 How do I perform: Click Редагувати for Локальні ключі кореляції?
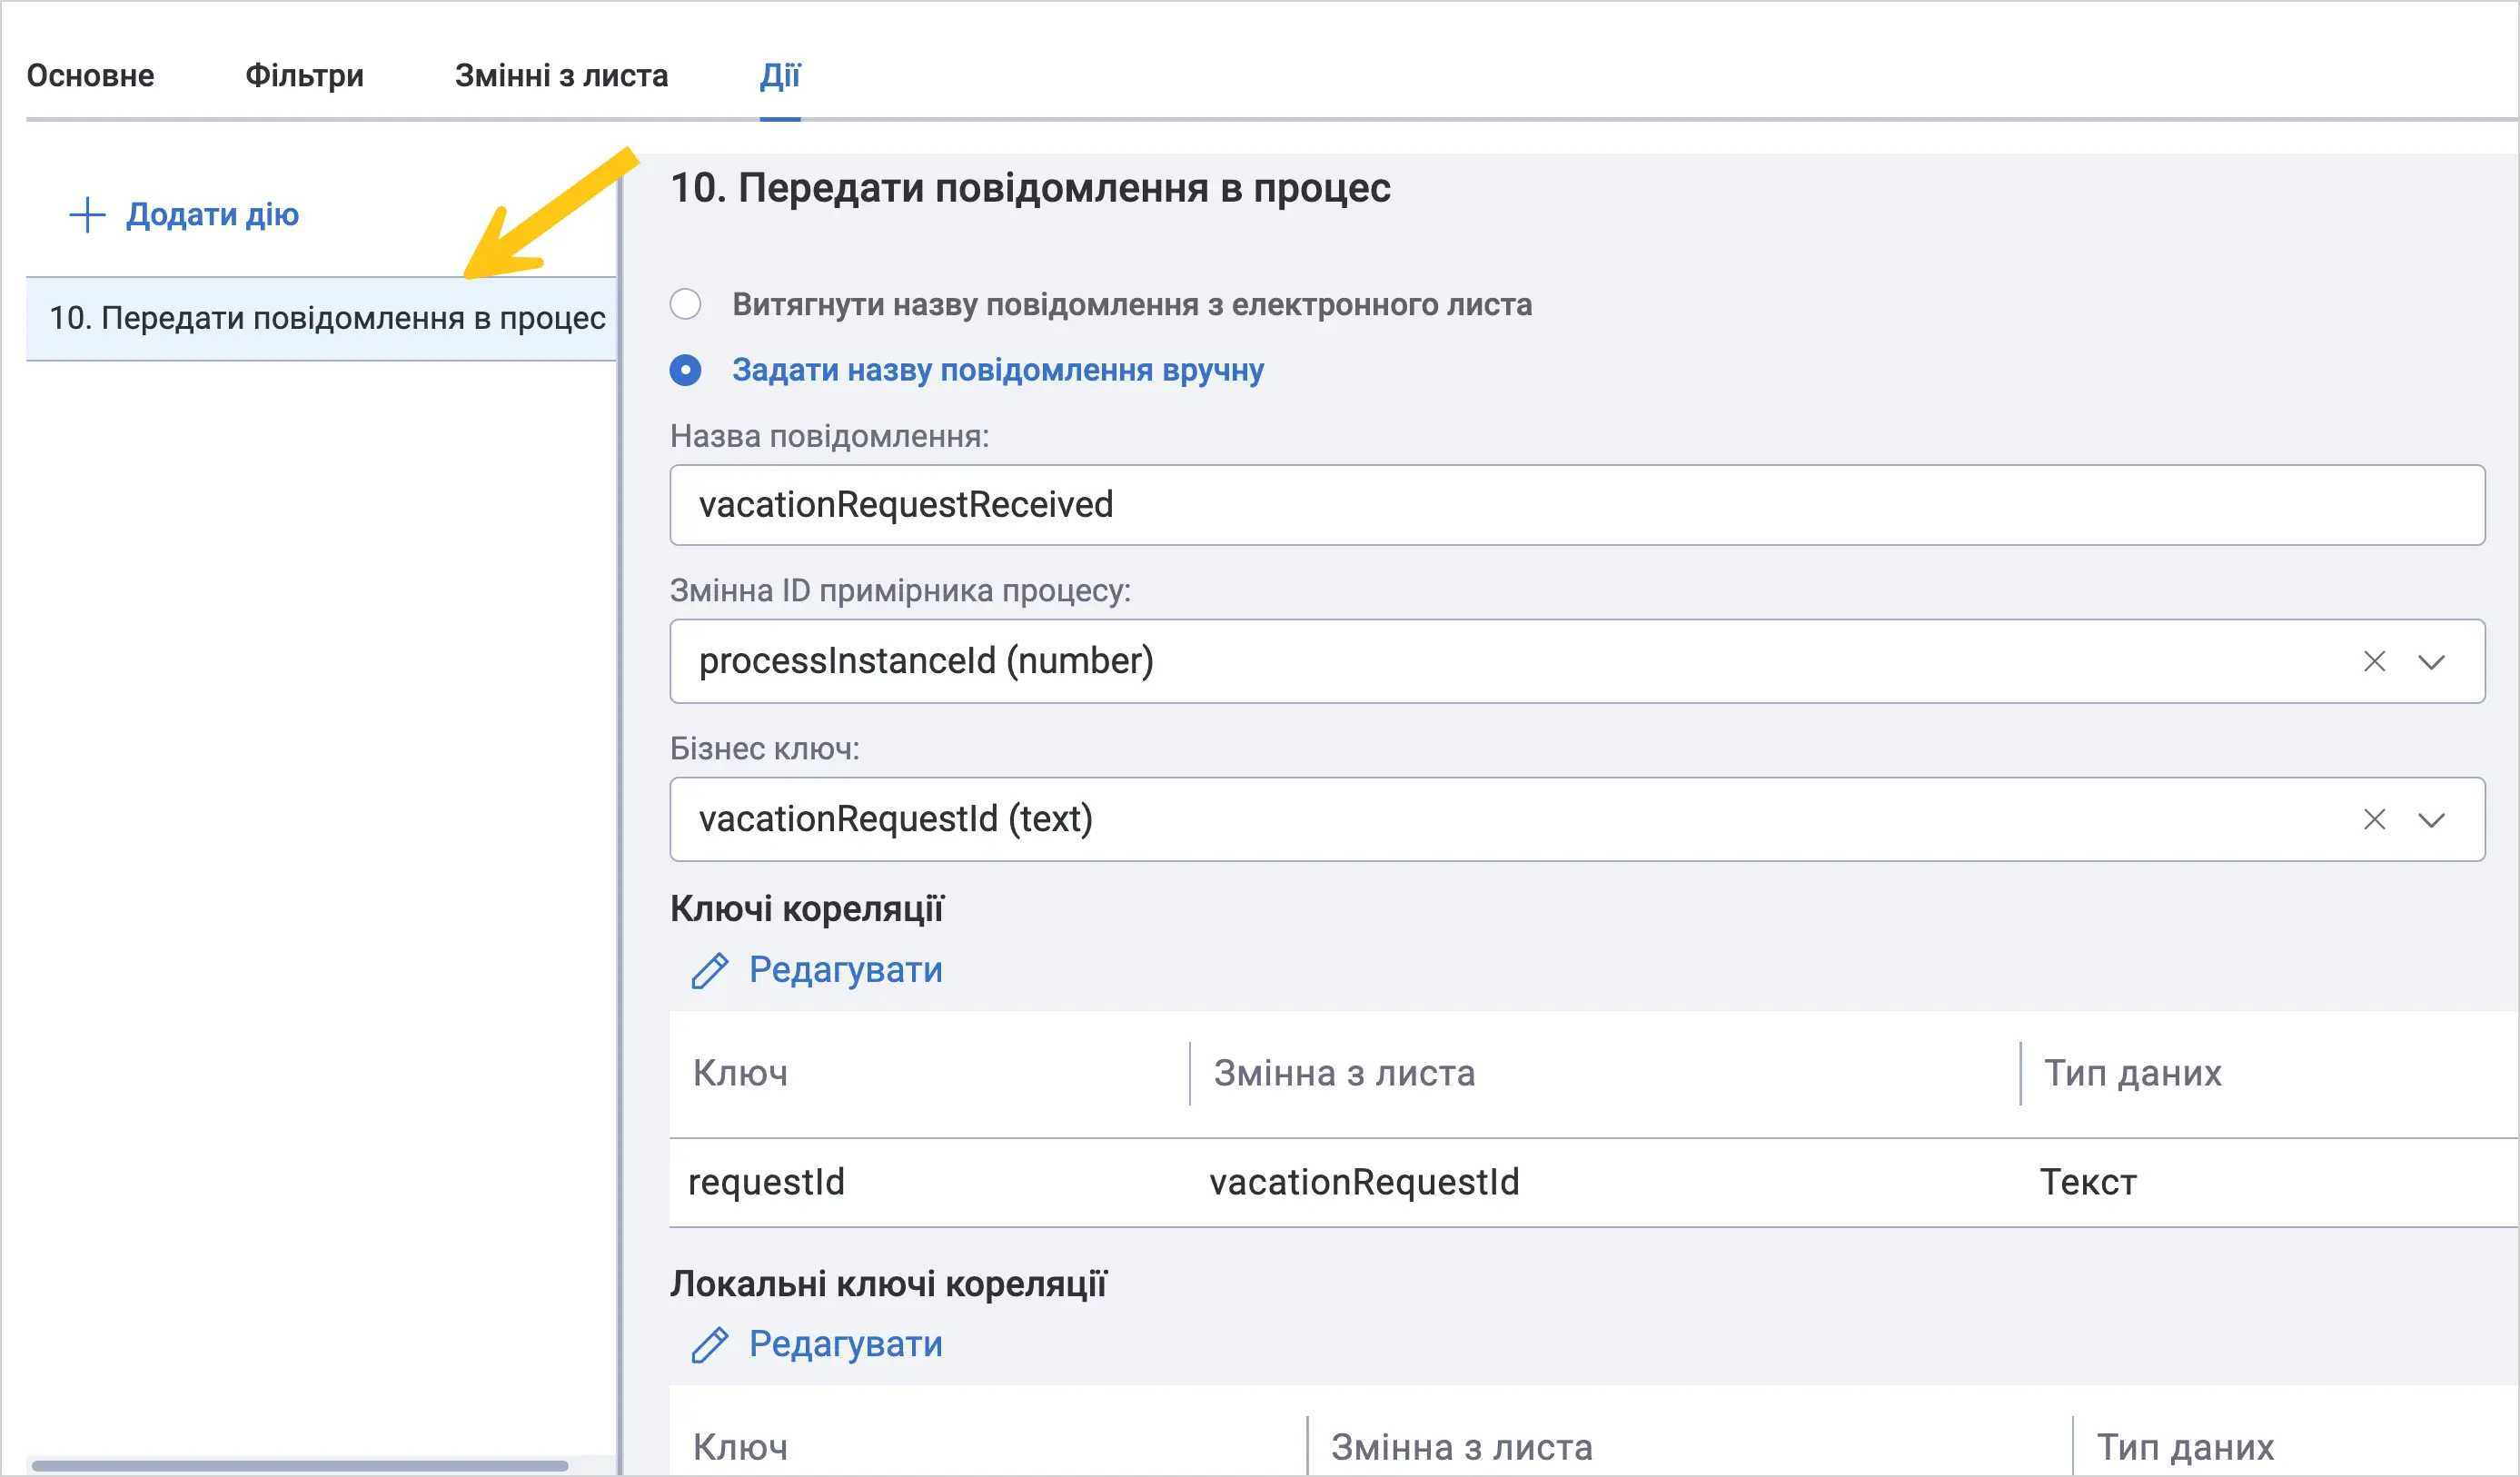pyautogui.click(x=845, y=1344)
